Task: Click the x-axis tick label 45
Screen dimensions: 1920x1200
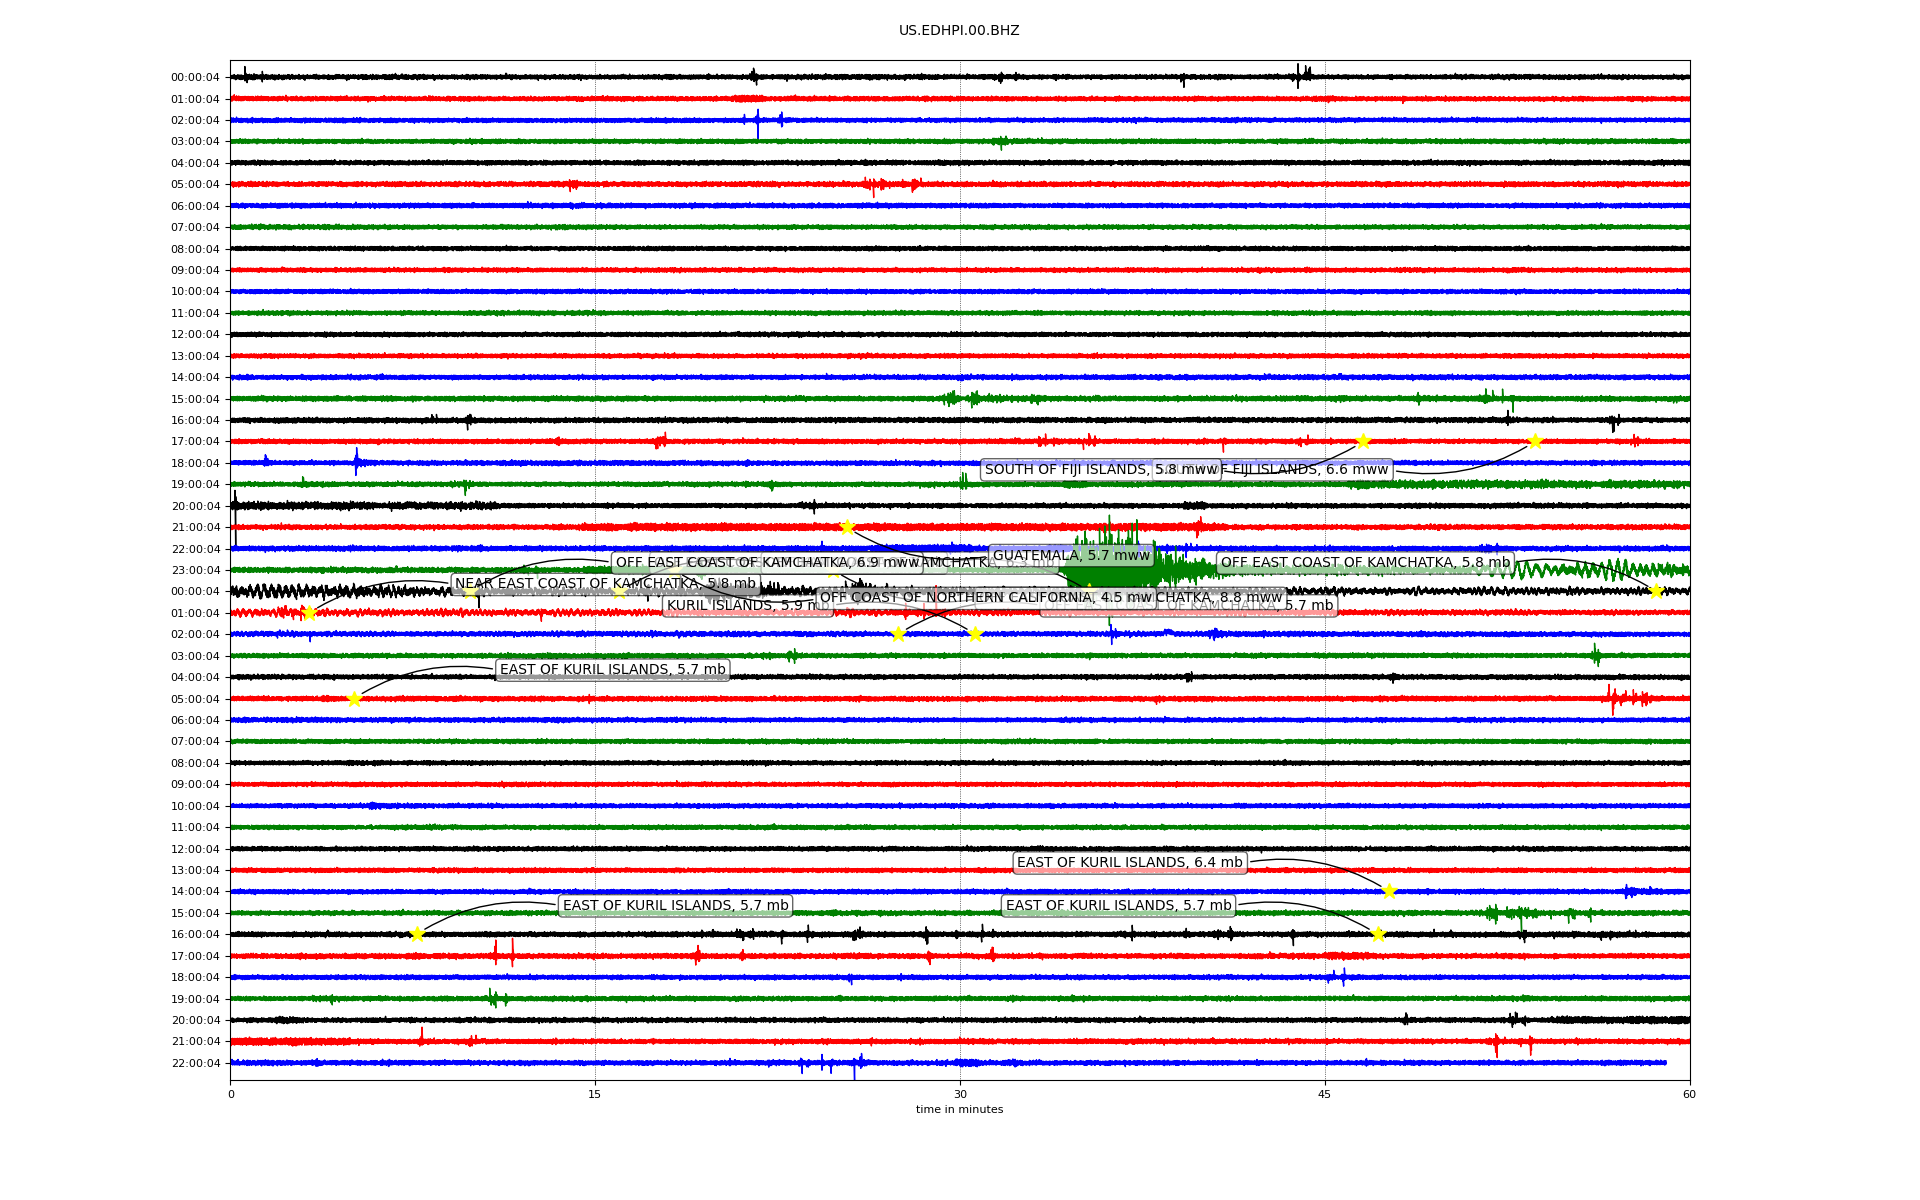Action: [1325, 1094]
